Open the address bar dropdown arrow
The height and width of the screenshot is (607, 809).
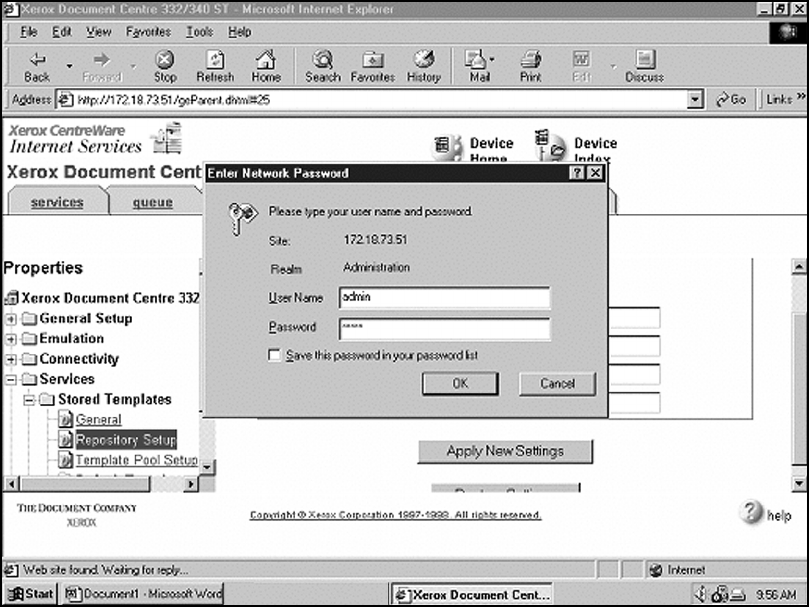click(695, 100)
